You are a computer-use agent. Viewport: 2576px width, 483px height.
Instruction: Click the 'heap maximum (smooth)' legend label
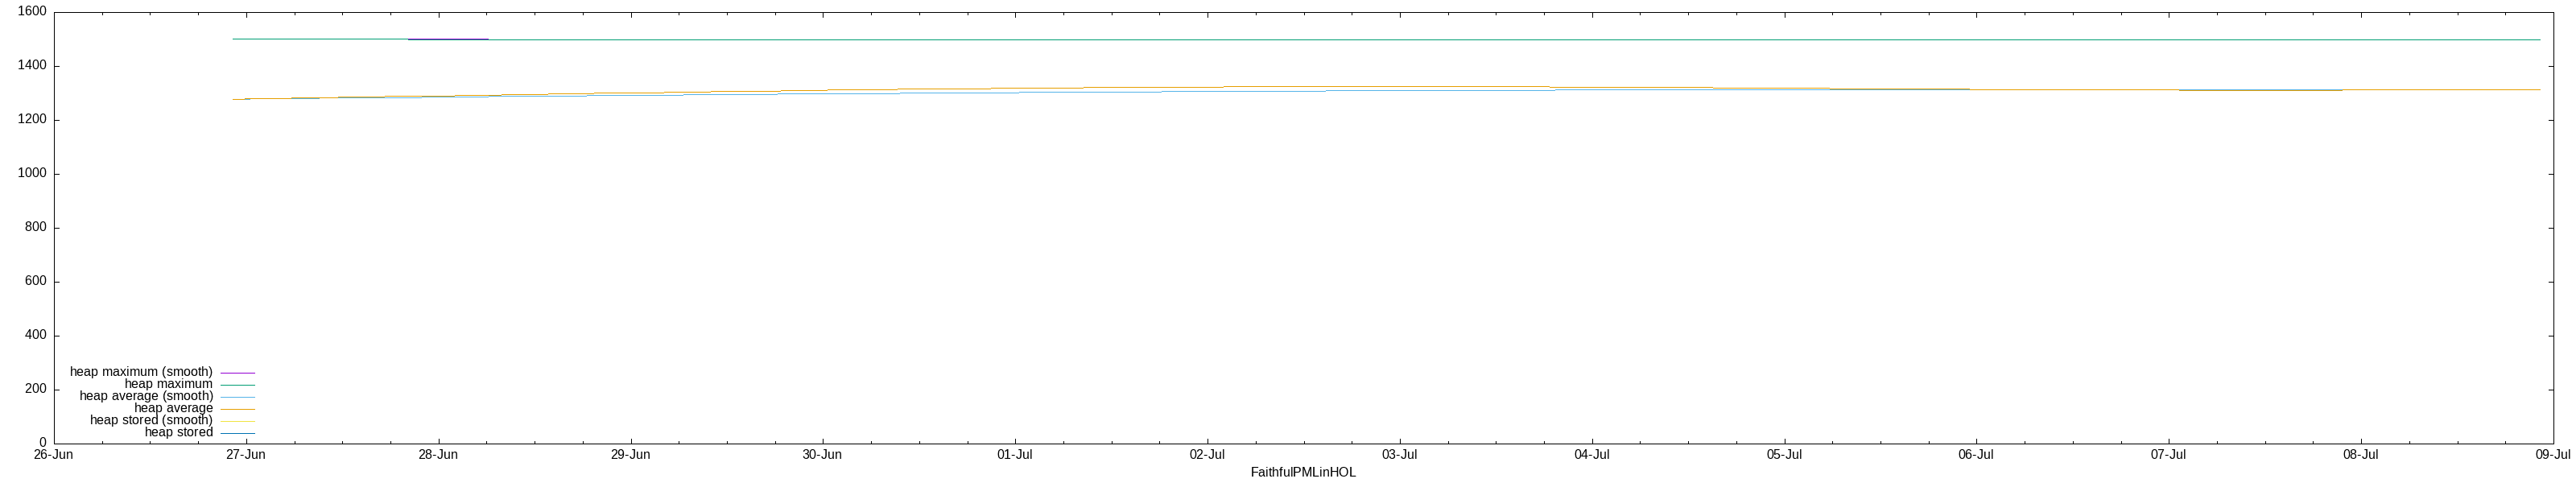click(141, 372)
